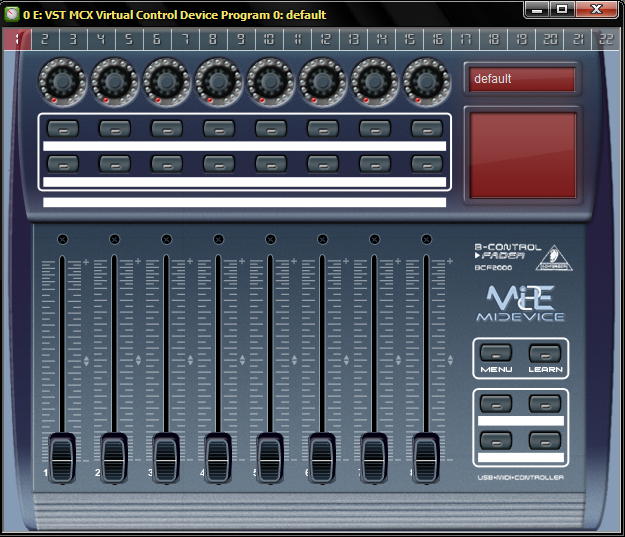Click the application icon in title bar
This screenshot has width=625, height=537.
coord(12,15)
